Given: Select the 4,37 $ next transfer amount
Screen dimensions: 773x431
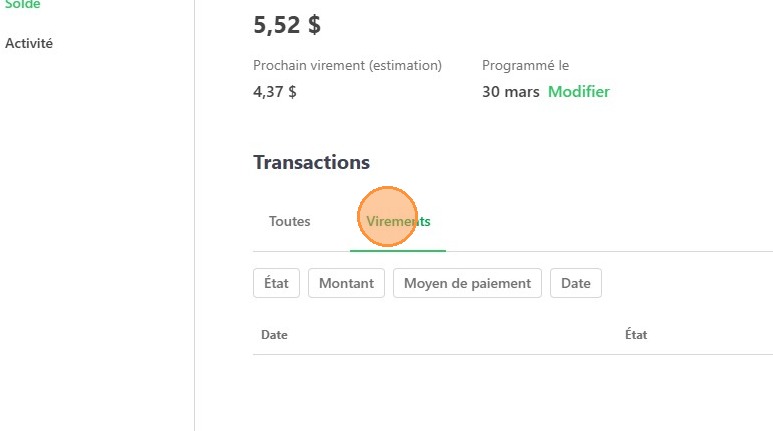Looking at the screenshot, I should (x=275, y=92).
